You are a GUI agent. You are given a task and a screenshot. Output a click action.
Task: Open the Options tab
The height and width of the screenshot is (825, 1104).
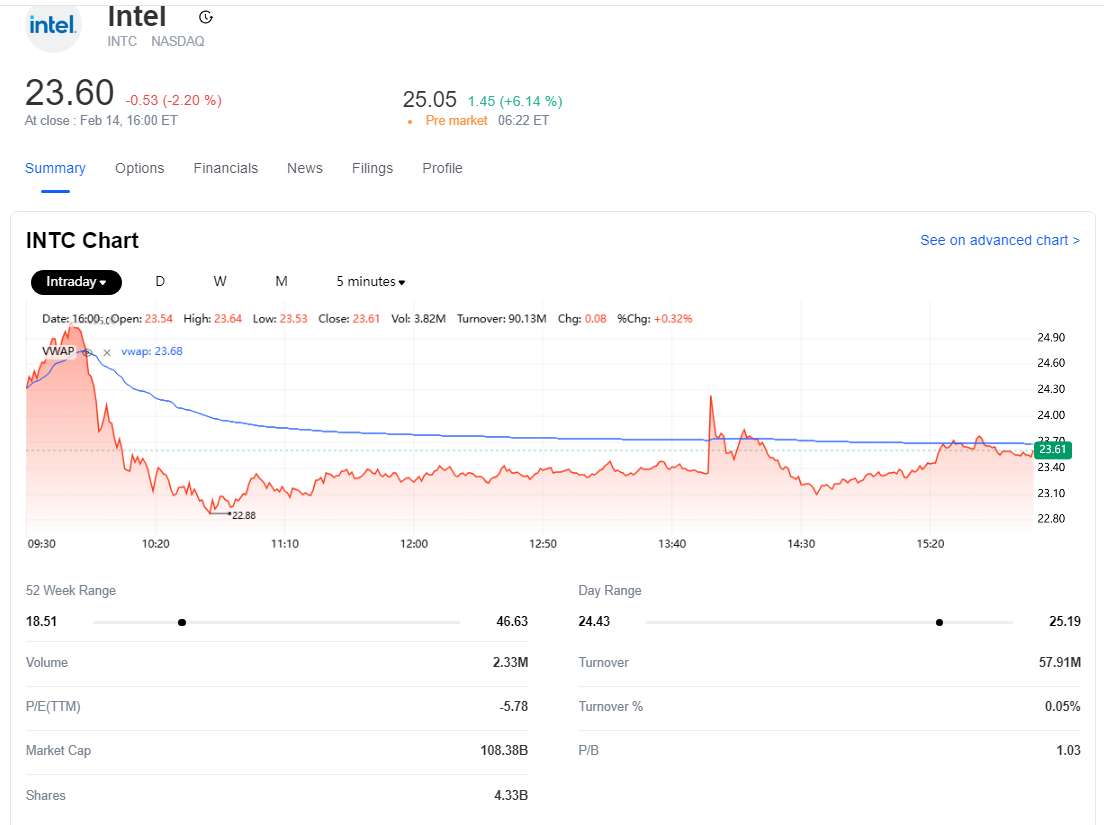139,168
